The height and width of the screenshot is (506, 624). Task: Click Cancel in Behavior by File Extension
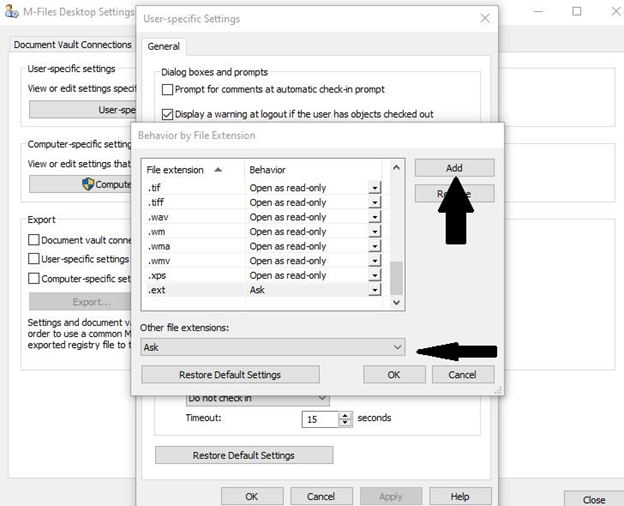coord(463,375)
